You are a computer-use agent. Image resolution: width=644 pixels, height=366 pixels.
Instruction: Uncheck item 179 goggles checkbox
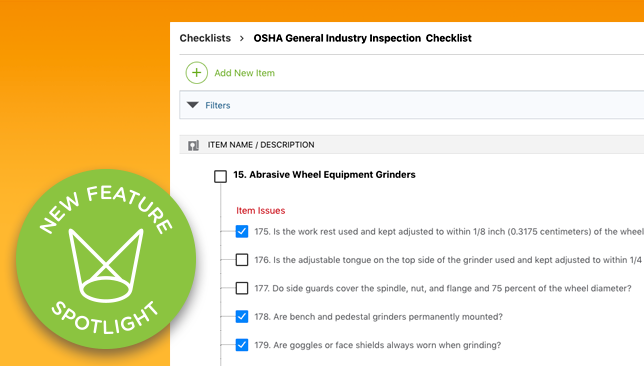click(x=242, y=345)
